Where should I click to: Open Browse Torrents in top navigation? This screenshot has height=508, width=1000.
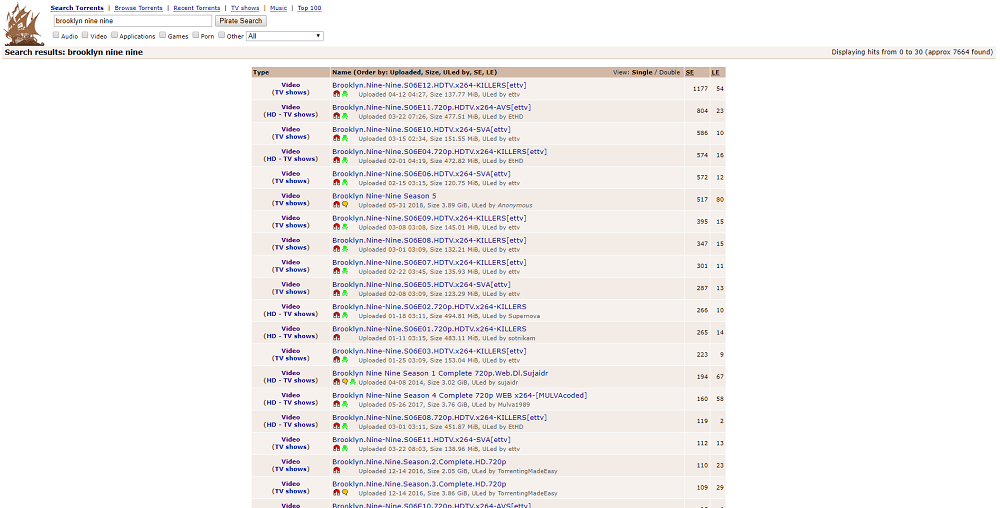click(x=138, y=8)
